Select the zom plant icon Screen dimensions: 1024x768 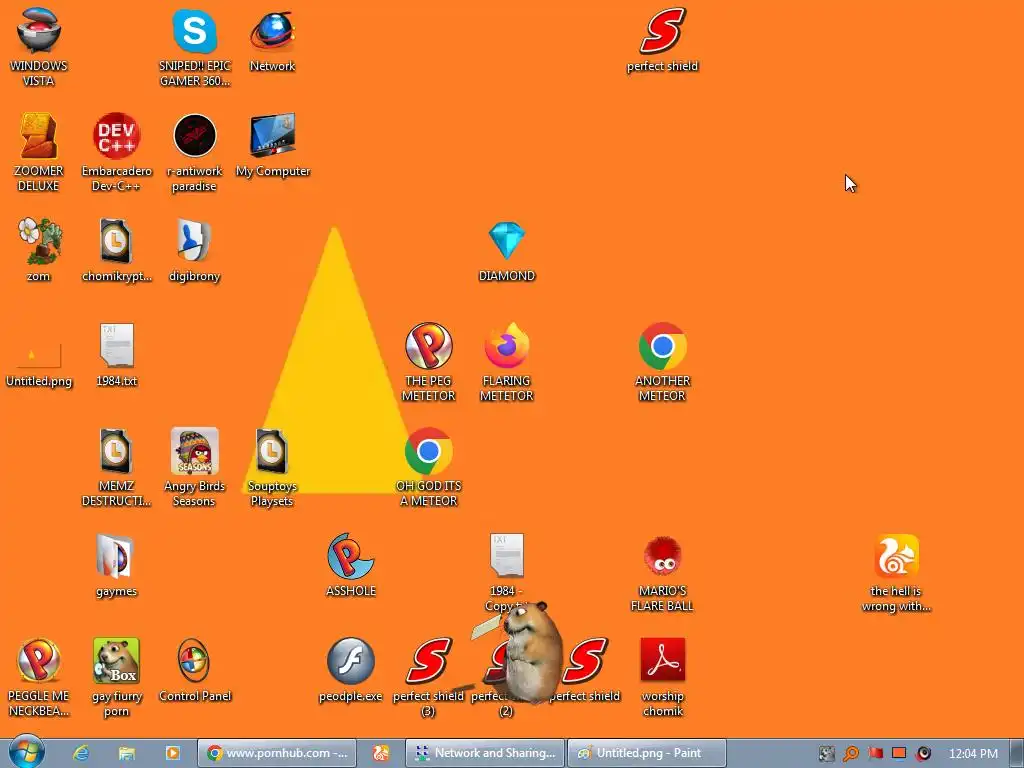point(39,249)
